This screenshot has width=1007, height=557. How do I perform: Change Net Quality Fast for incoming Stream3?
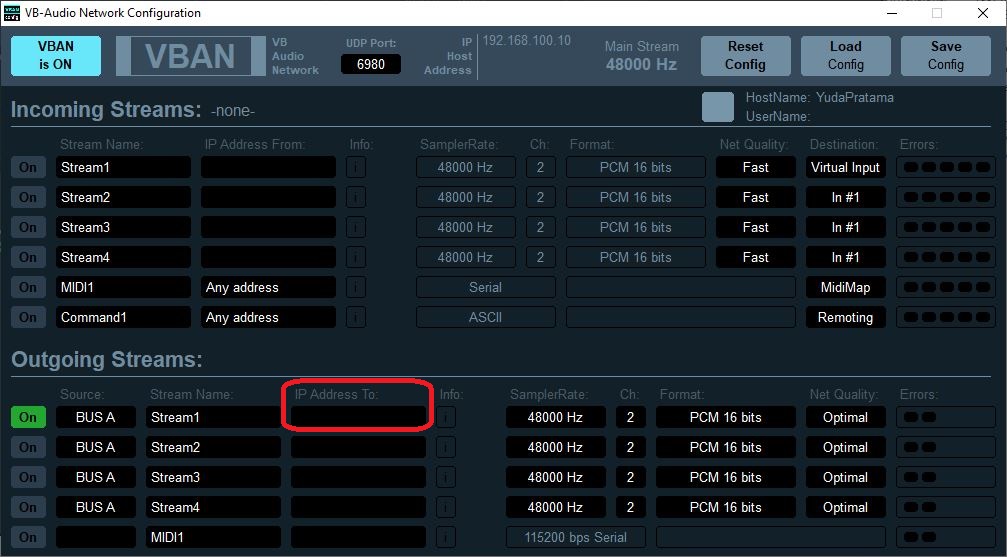click(756, 227)
